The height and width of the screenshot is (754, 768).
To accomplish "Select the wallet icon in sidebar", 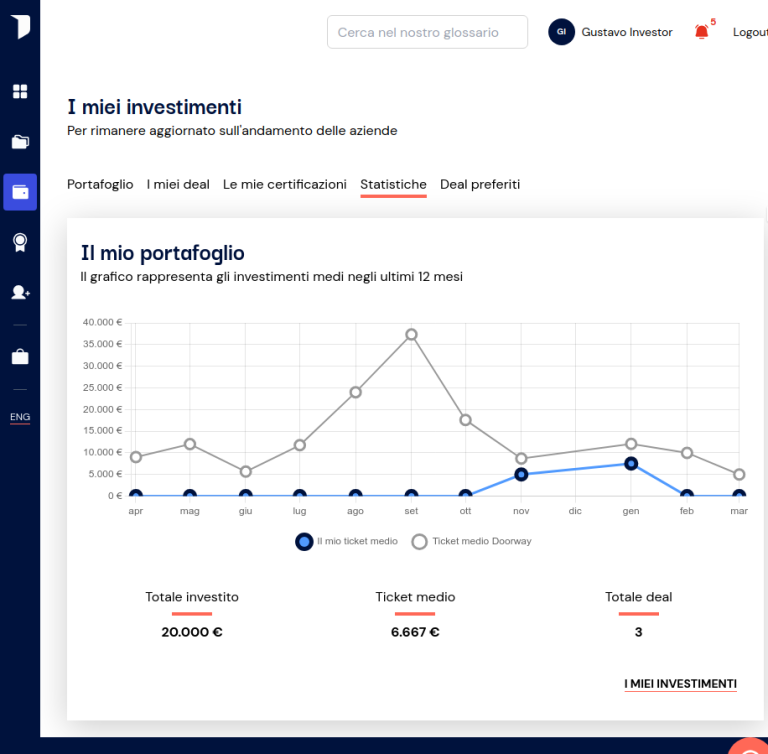I will click(x=20, y=192).
